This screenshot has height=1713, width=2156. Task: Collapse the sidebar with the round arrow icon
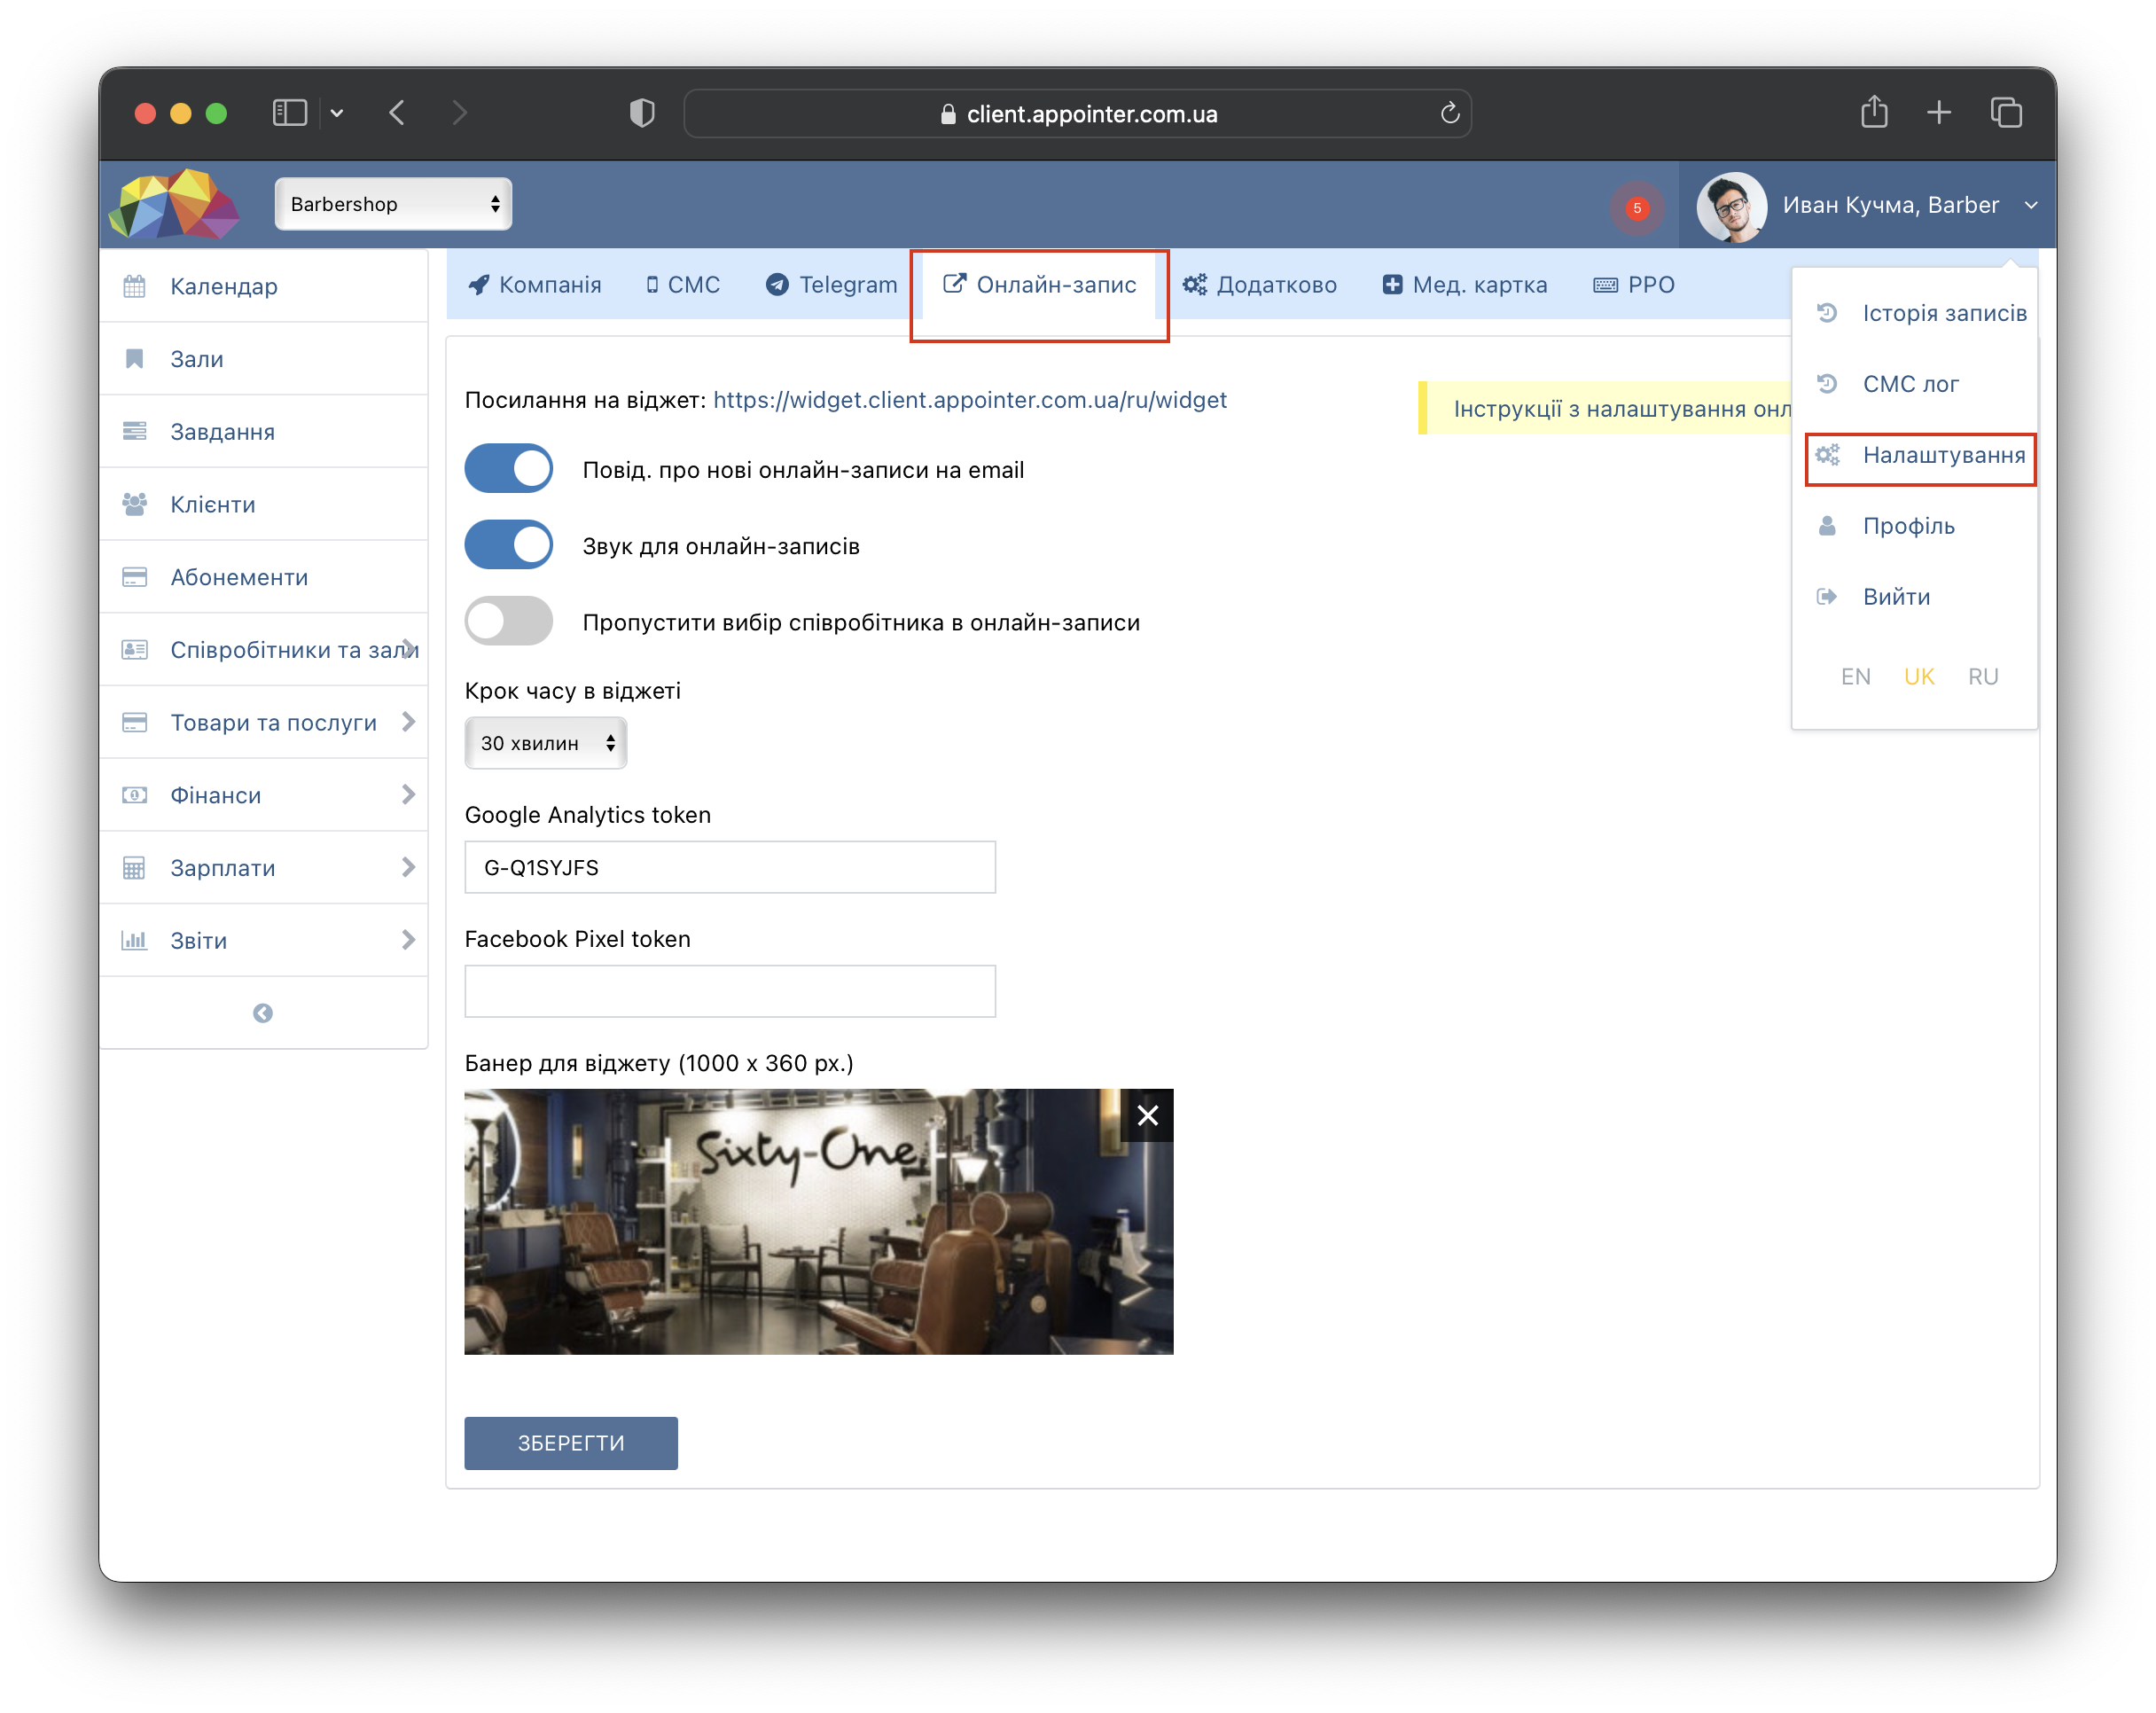click(x=263, y=1013)
